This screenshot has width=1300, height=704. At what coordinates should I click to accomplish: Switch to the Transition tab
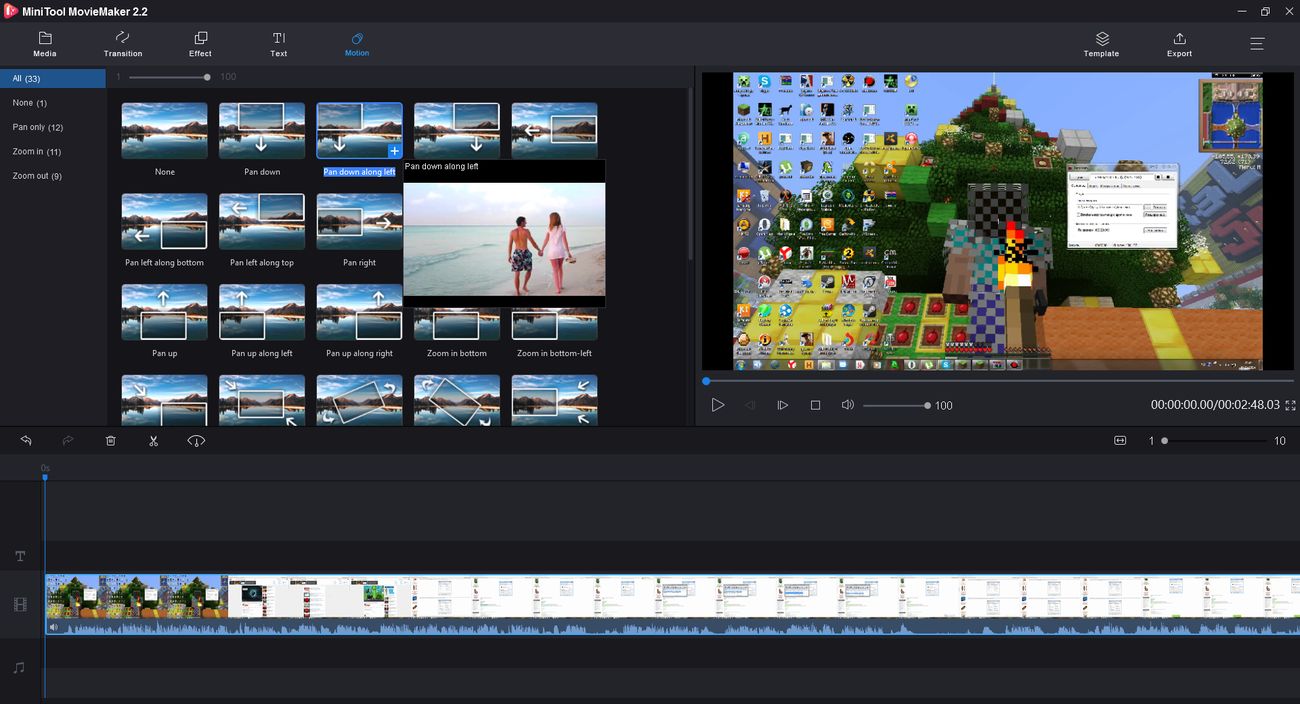point(123,44)
